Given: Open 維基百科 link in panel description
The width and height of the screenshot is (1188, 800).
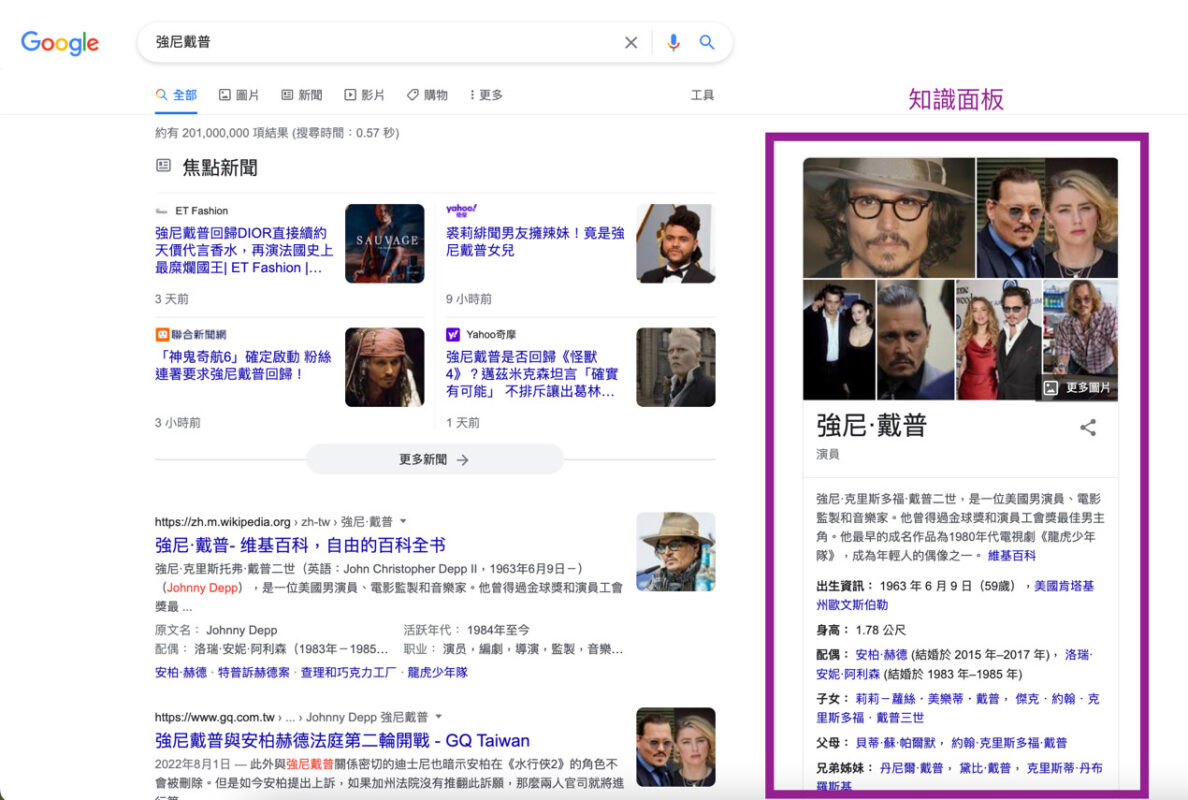Looking at the screenshot, I should 1011,555.
